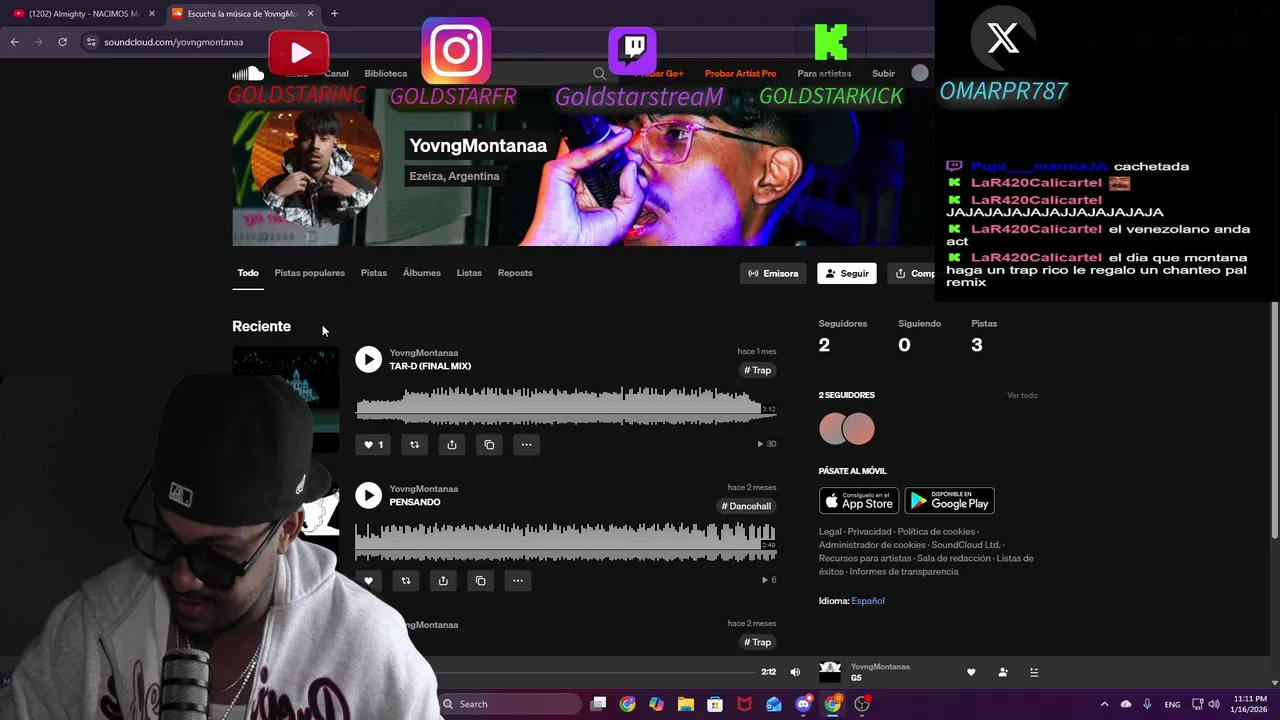Copy link of the PENSANDO track
Image resolution: width=1280 pixels, height=720 pixels.
tap(480, 580)
